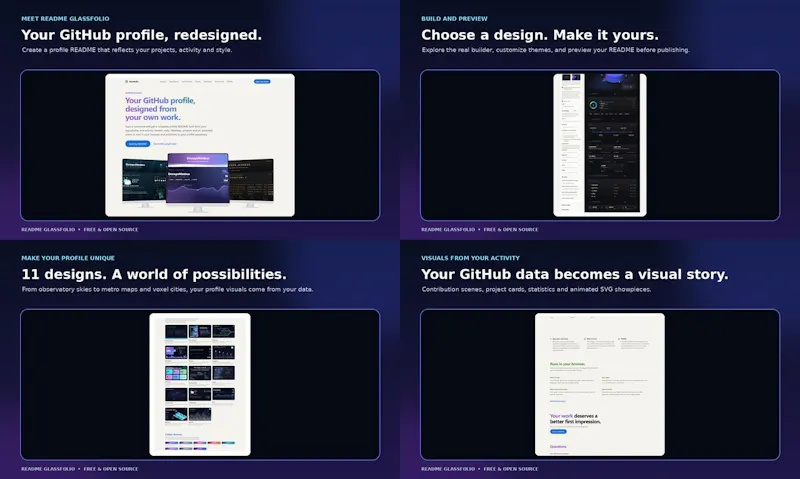Click 'Your GitHub profile, designed from your own work.' heading
The image size is (800, 479).
click(x=160, y=109)
